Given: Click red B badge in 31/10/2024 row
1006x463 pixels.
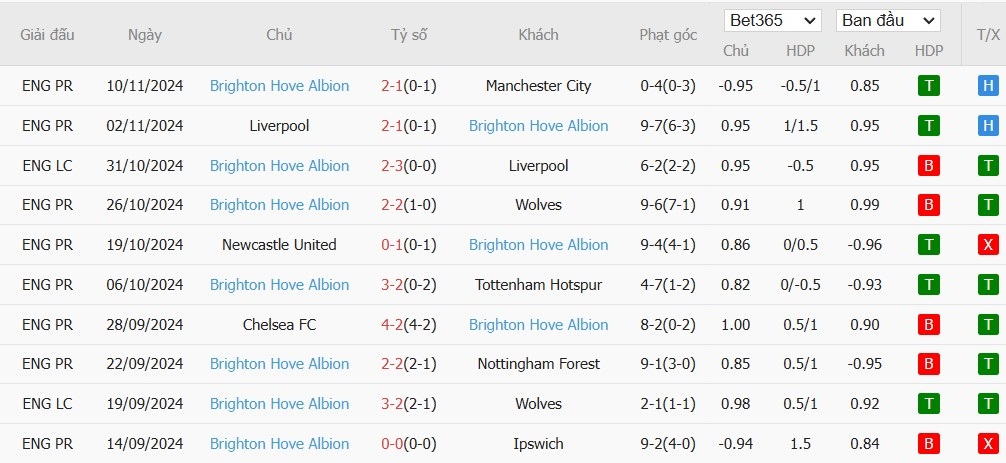Looking at the screenshot, I should pyautogui.click(x=928, y=166).
